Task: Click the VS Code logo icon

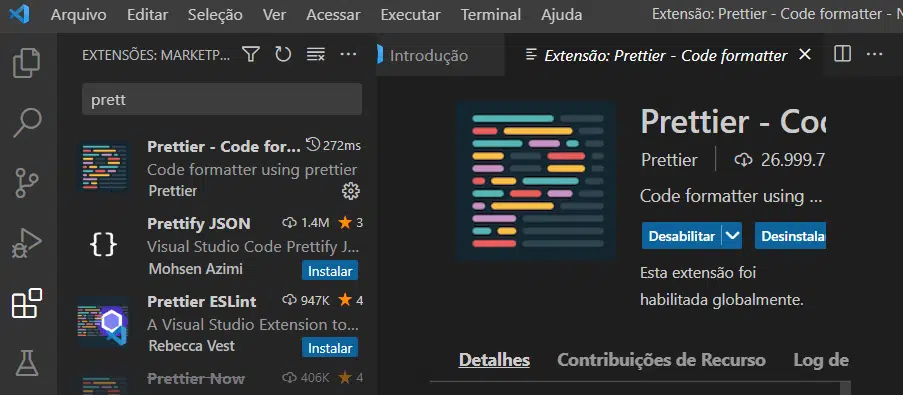Action: coord(20,14)
